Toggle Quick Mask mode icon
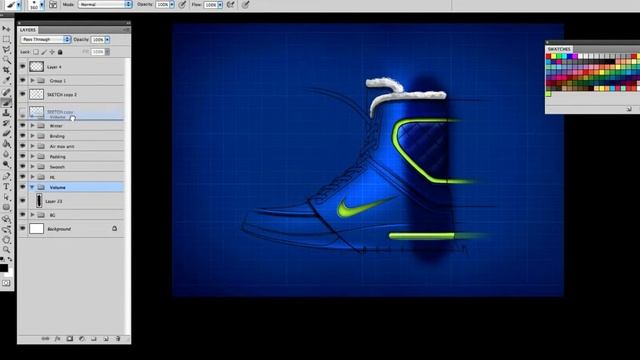The image size is (640, 360). 6,283
